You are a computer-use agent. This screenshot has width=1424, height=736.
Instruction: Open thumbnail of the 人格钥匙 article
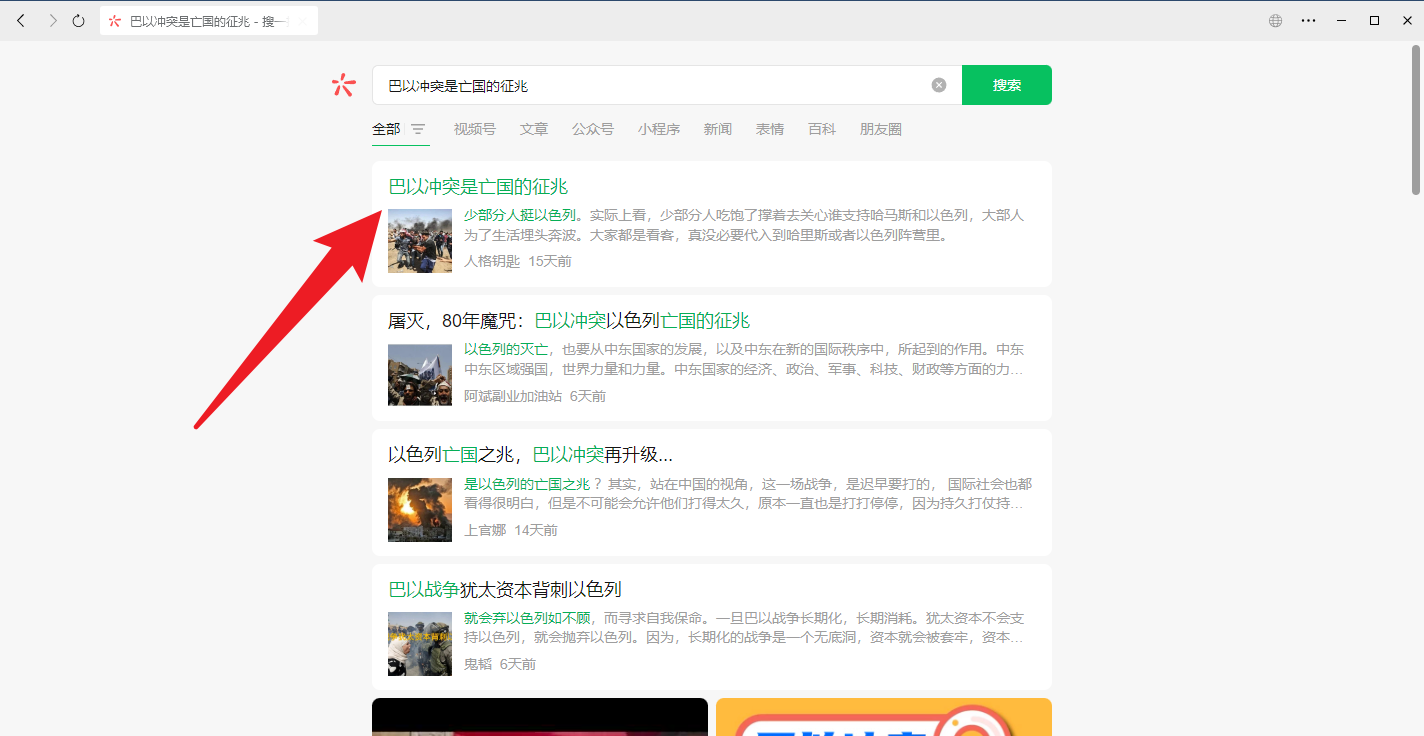tap(420, 241)
